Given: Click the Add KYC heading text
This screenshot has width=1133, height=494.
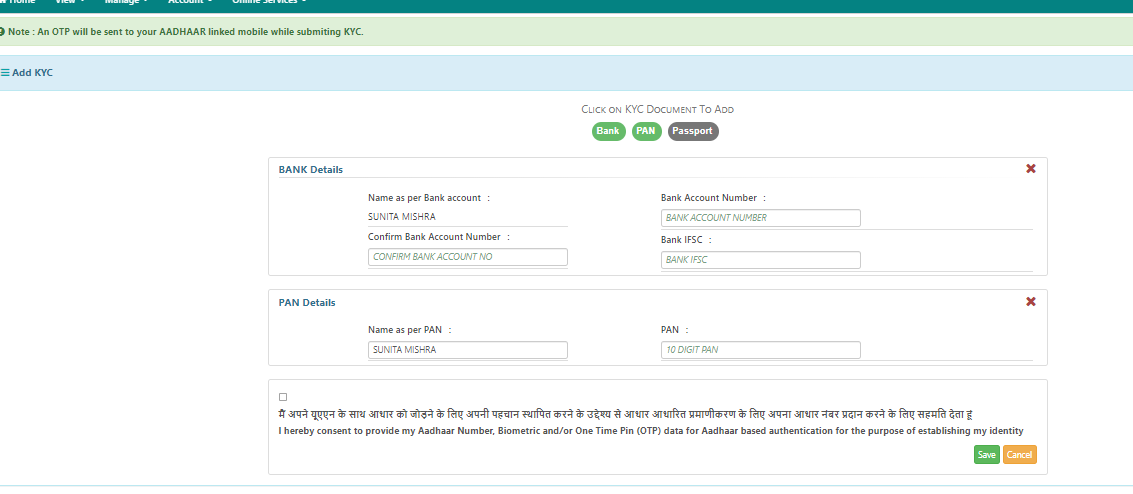Looking at the screenshot, I should point(33,73).
